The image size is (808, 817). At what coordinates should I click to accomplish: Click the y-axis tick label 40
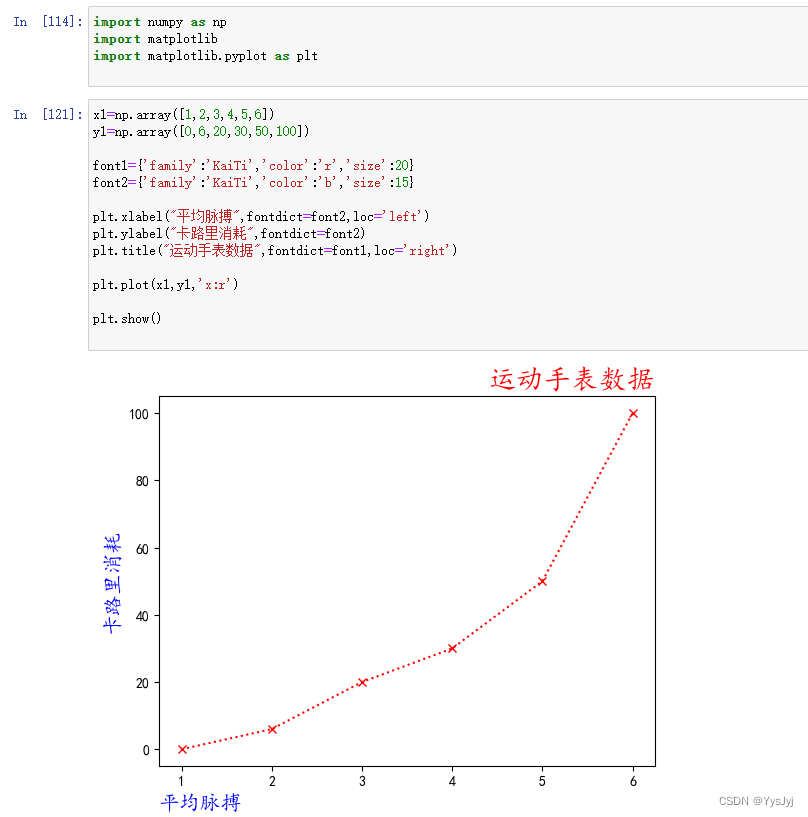142,616
